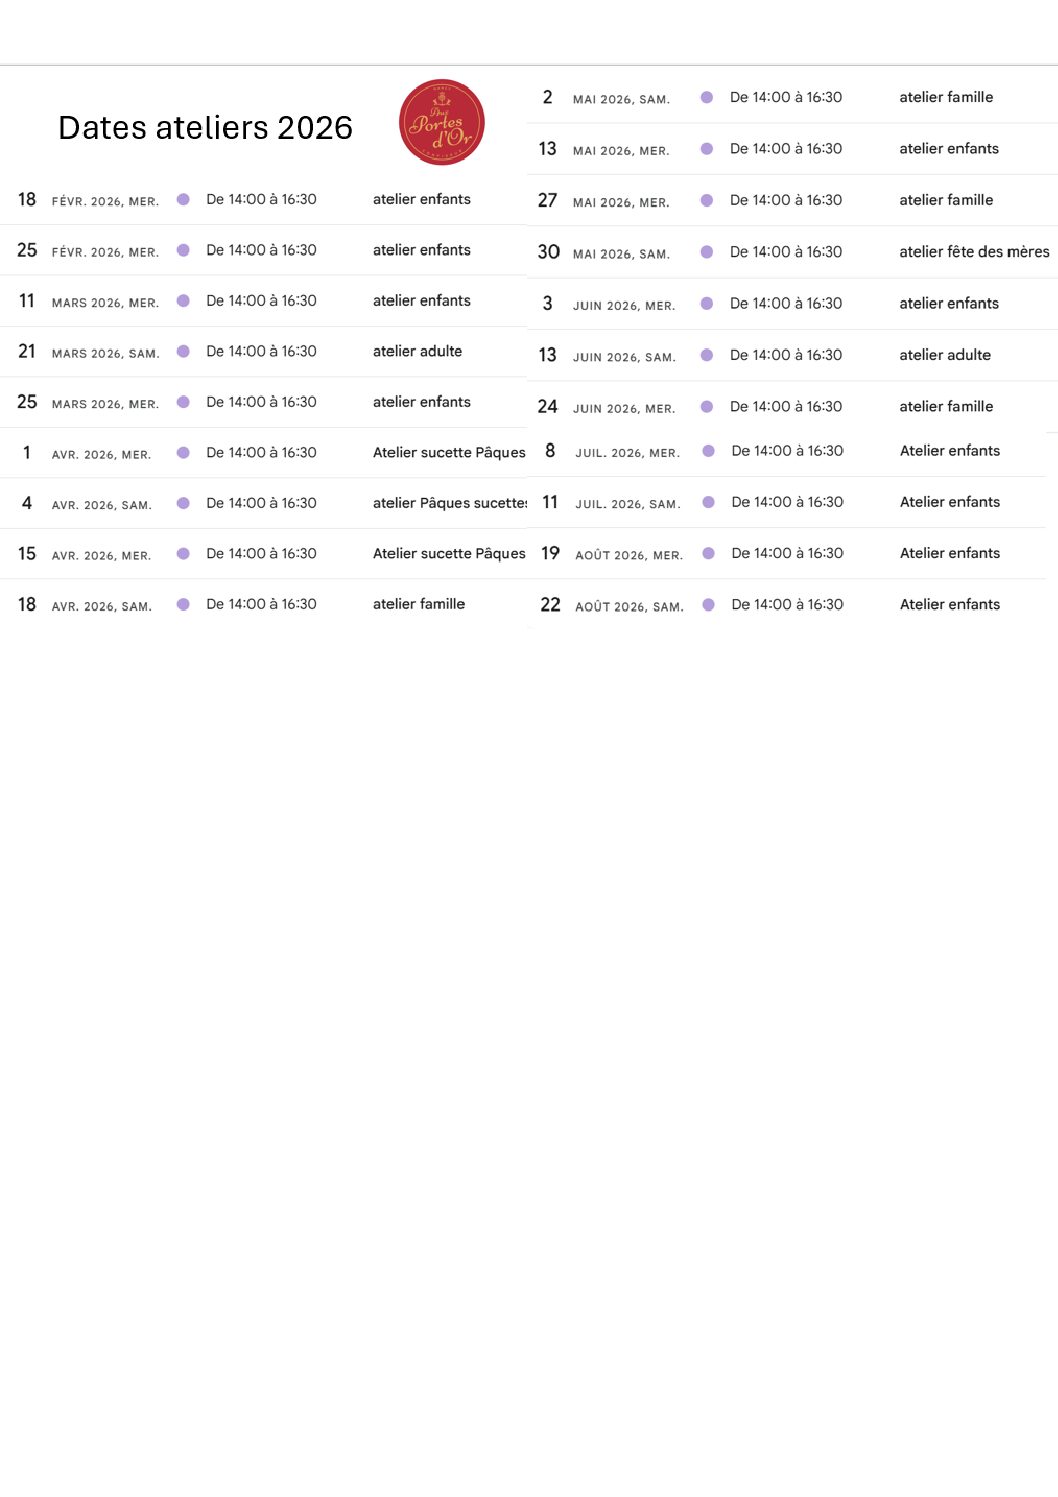Click the time range on 24 juin row

(x=785, y=406)
